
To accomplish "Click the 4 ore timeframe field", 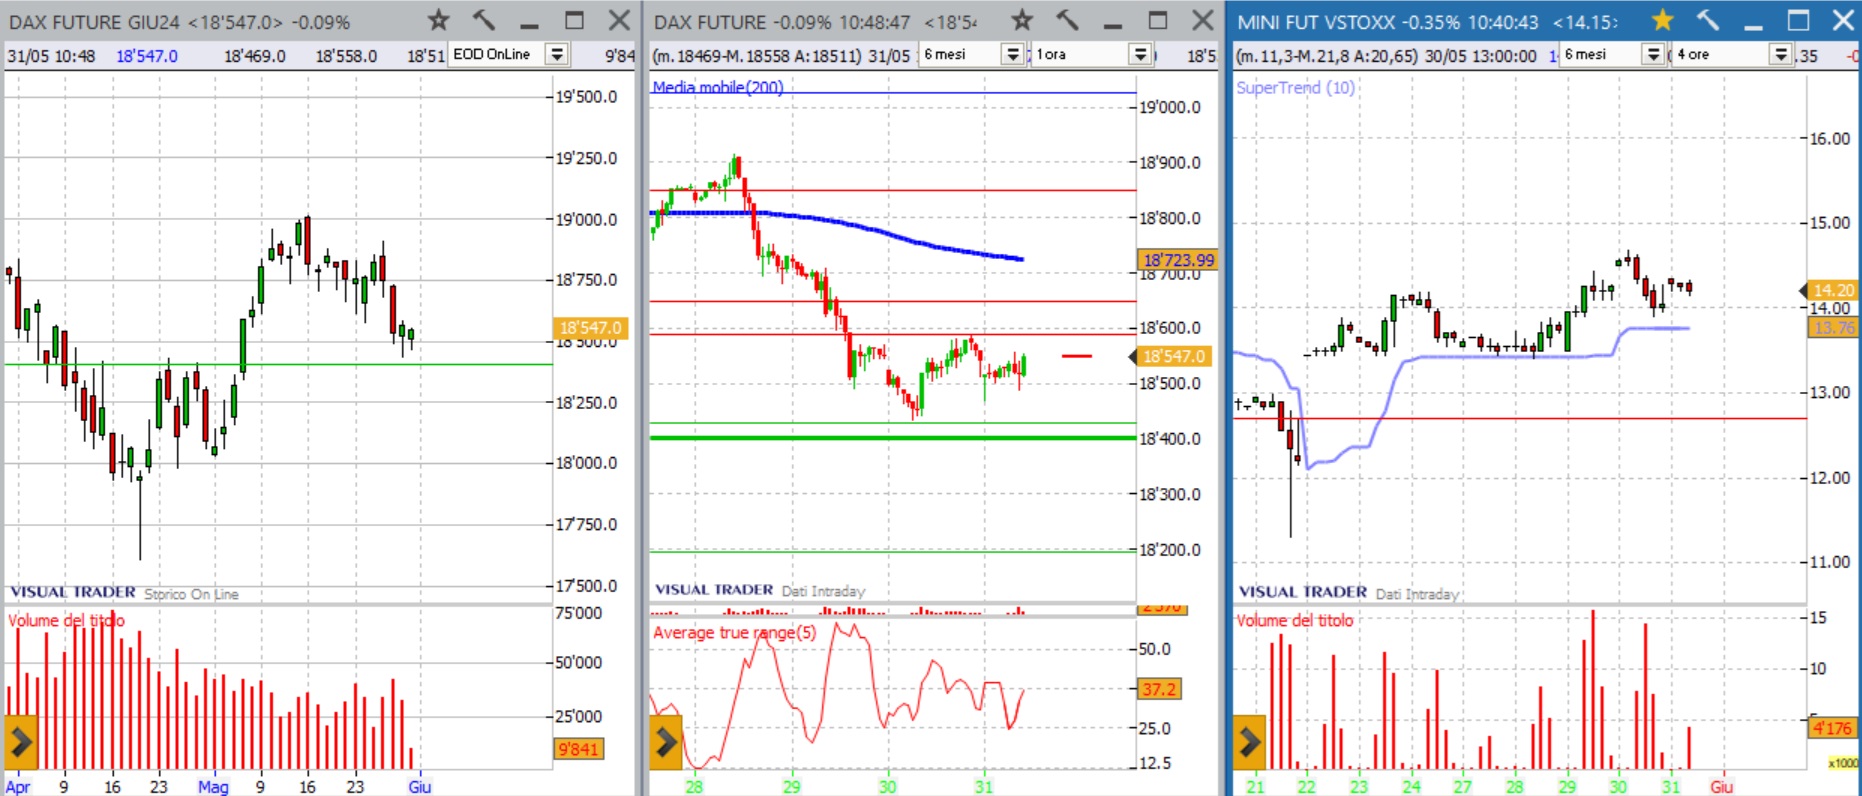I will [x=1721, y=54].
